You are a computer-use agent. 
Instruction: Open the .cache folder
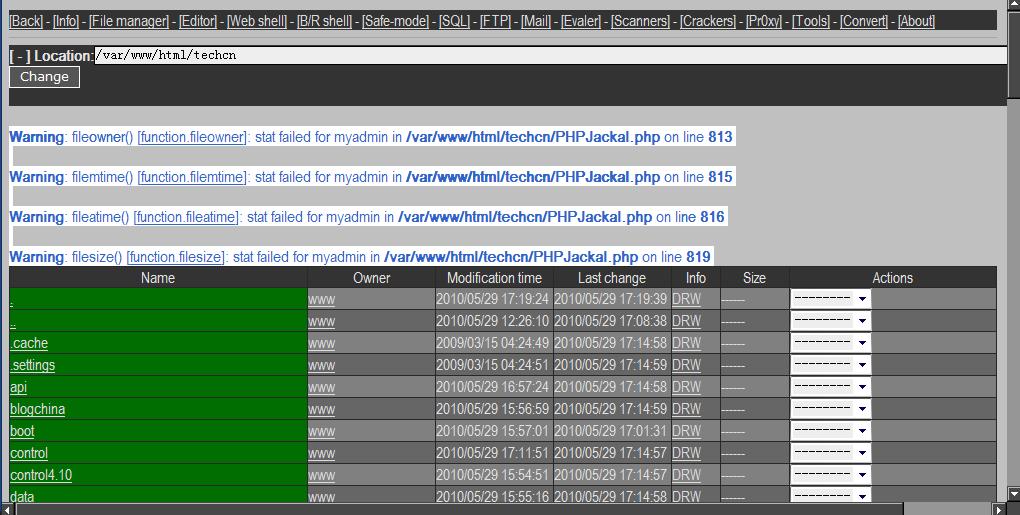click(29, 343)
